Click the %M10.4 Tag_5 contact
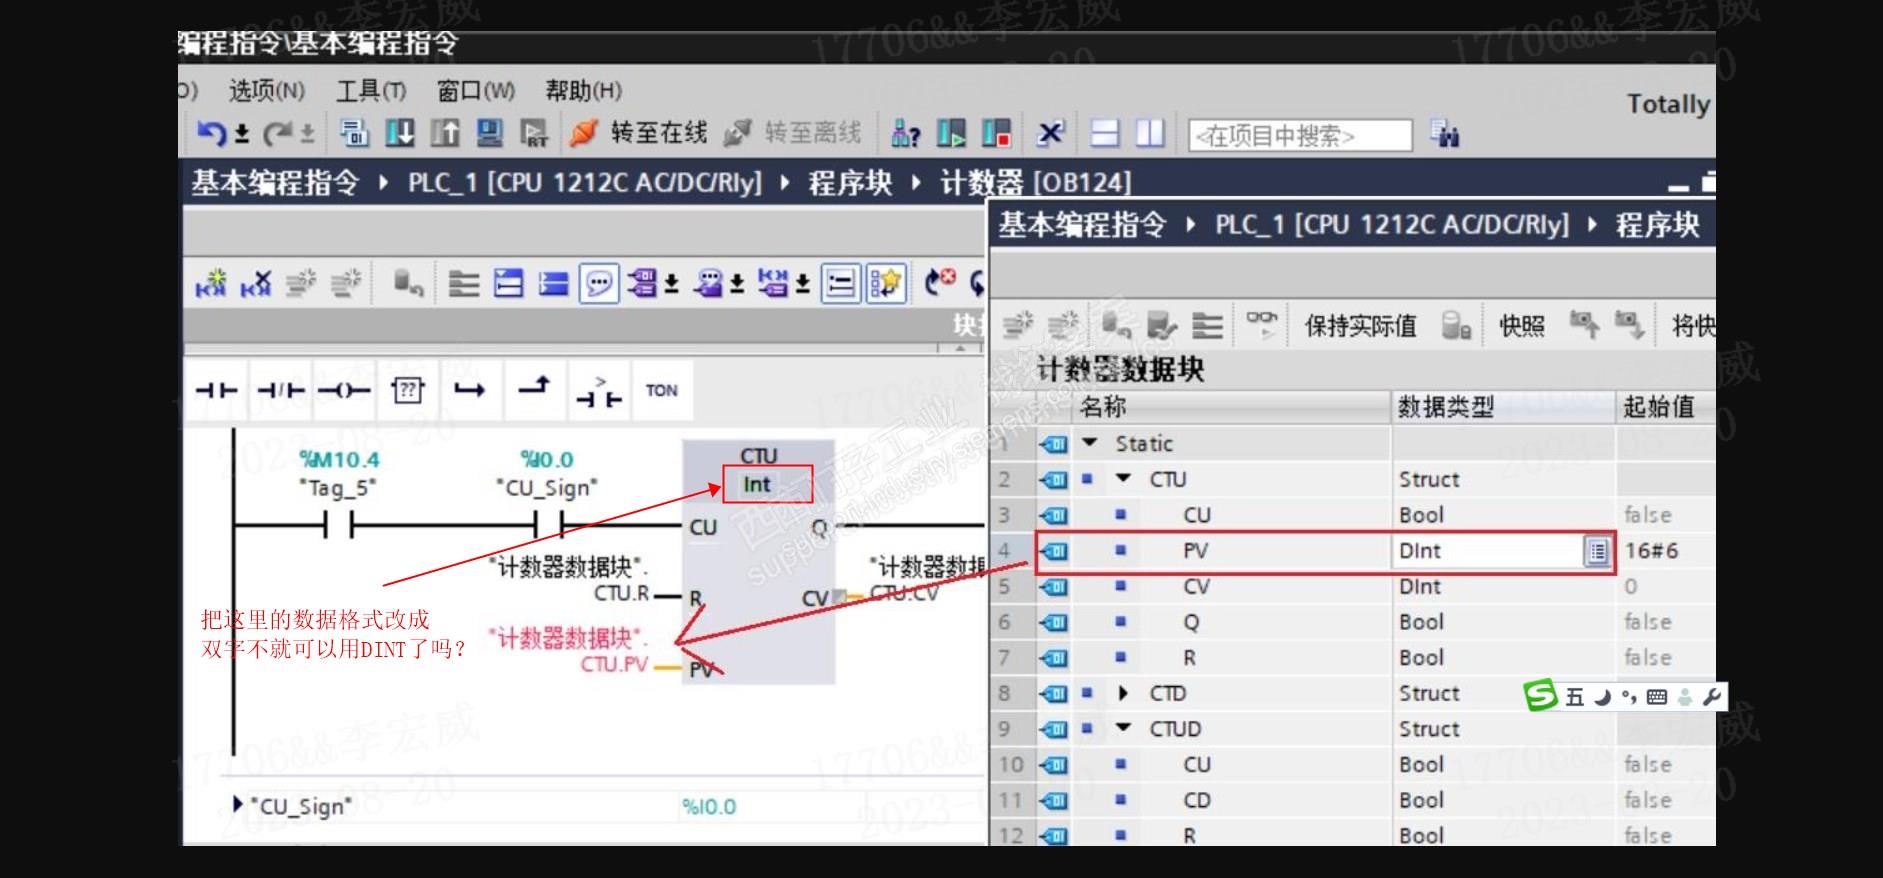The width and height of the screenshot is (1883, 878). click(x=339, y=524)
